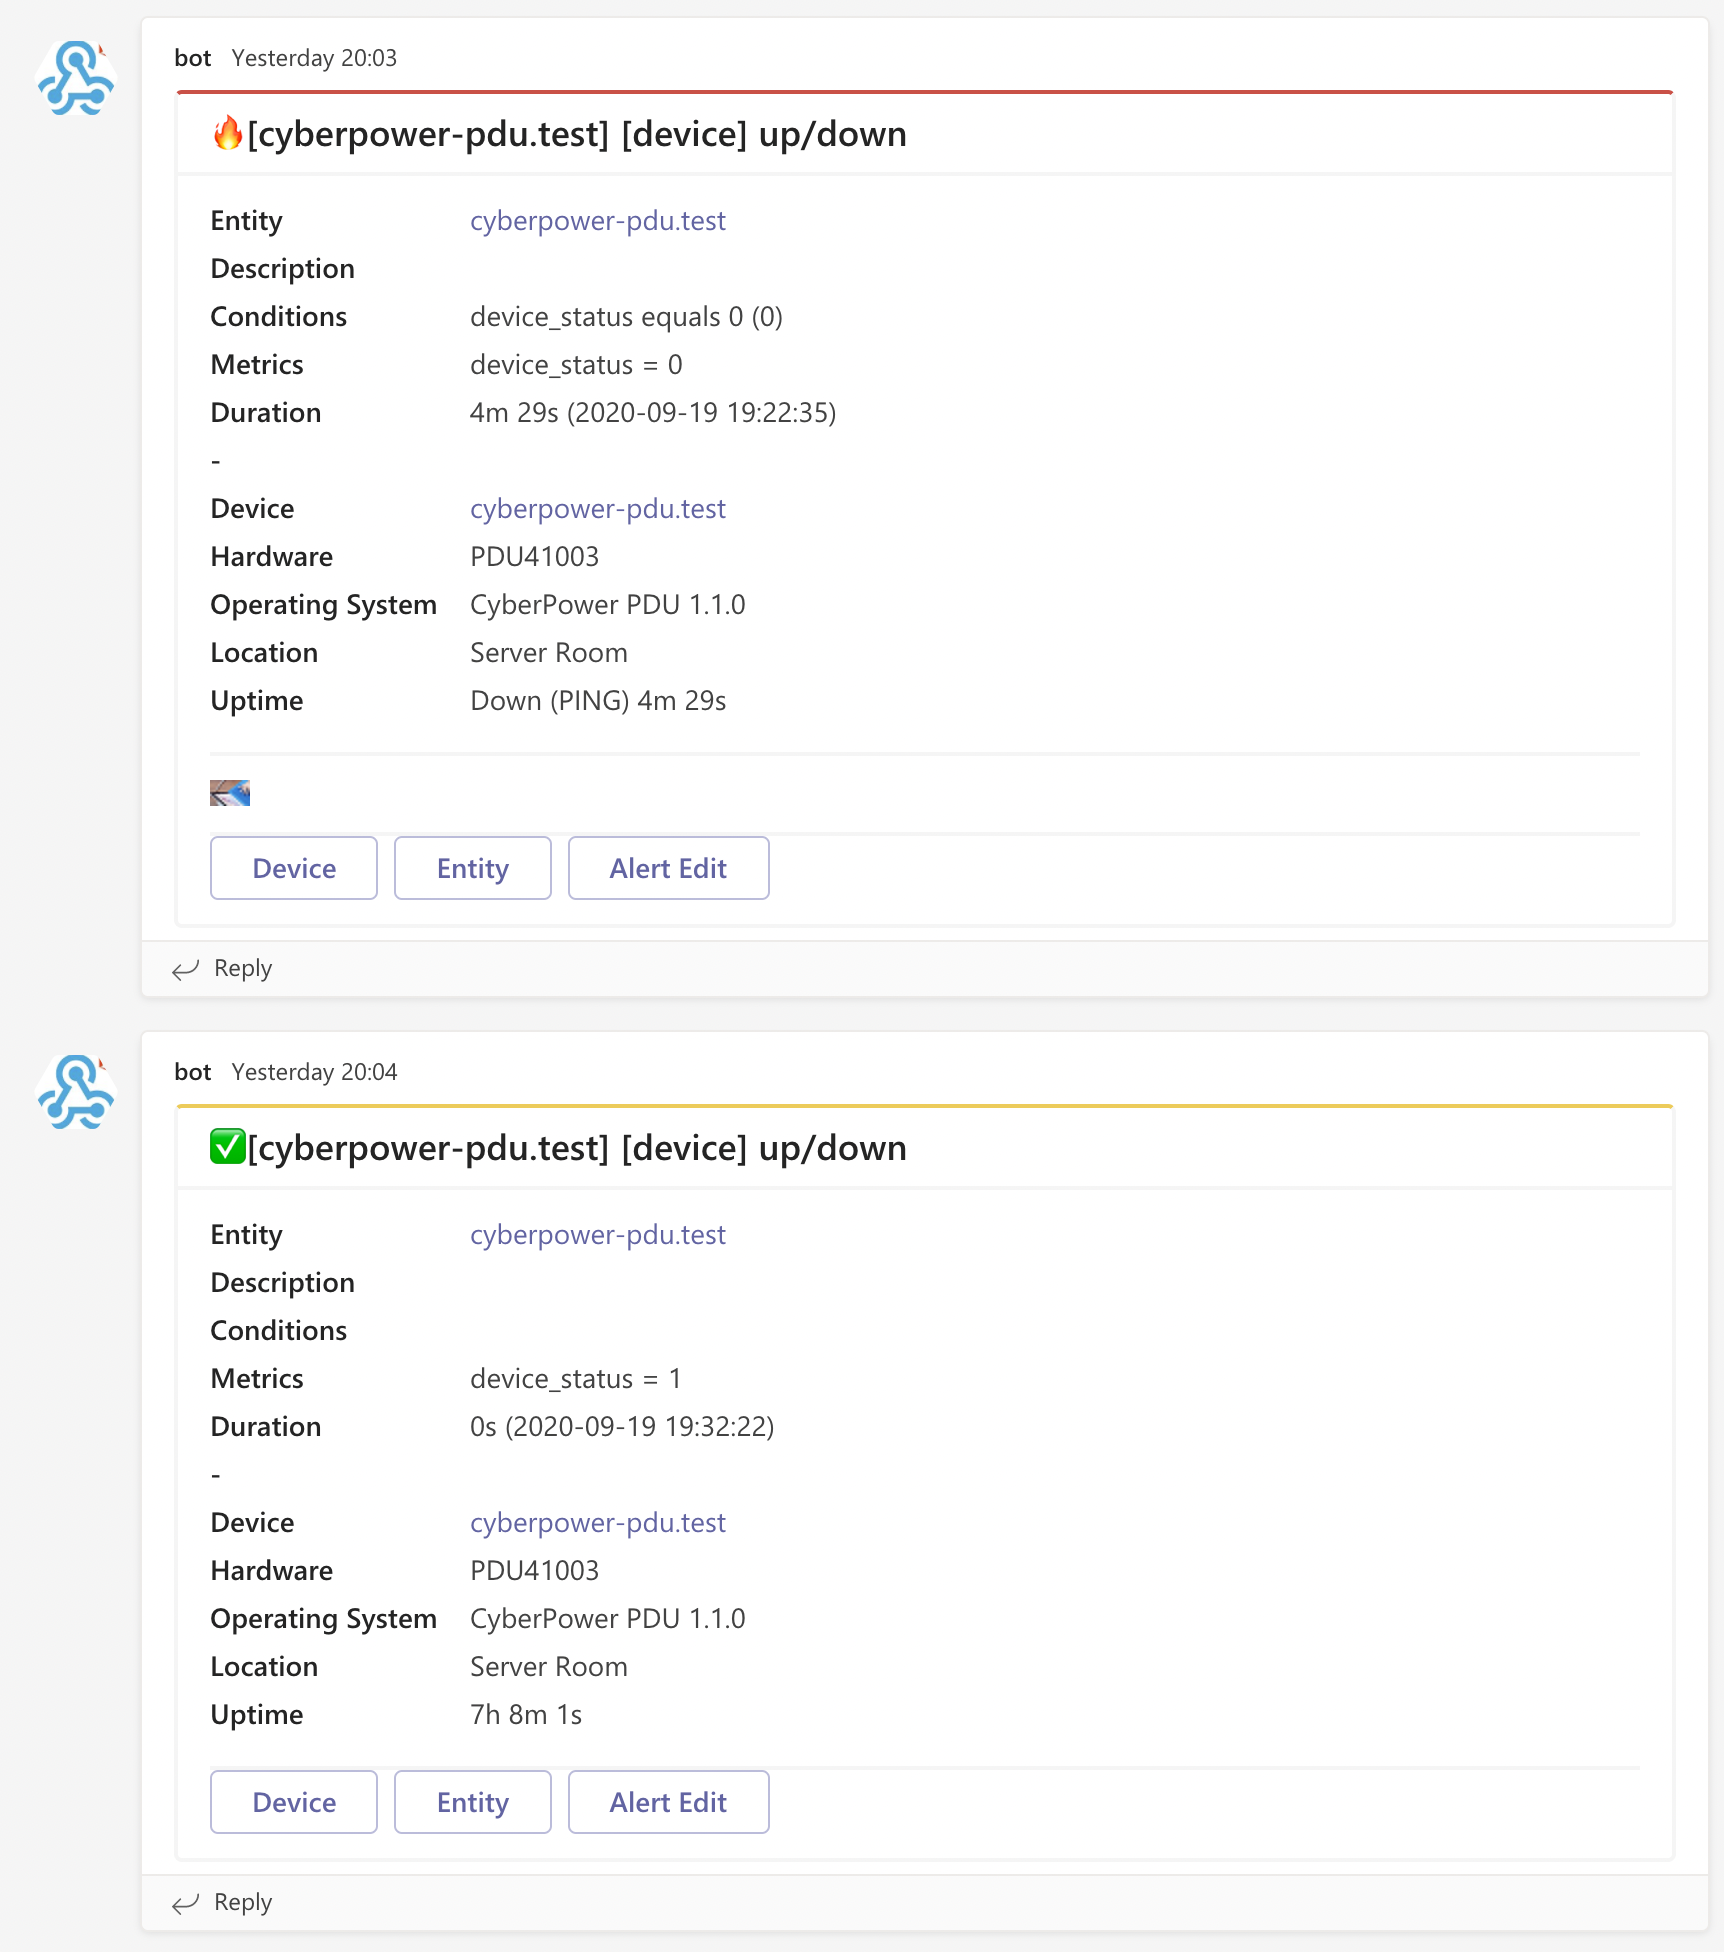Screen dimensions: 1724x1952
Task: Open the Device link cyberpower-pdu.test in the second alert
Action: coord(598,1523)
